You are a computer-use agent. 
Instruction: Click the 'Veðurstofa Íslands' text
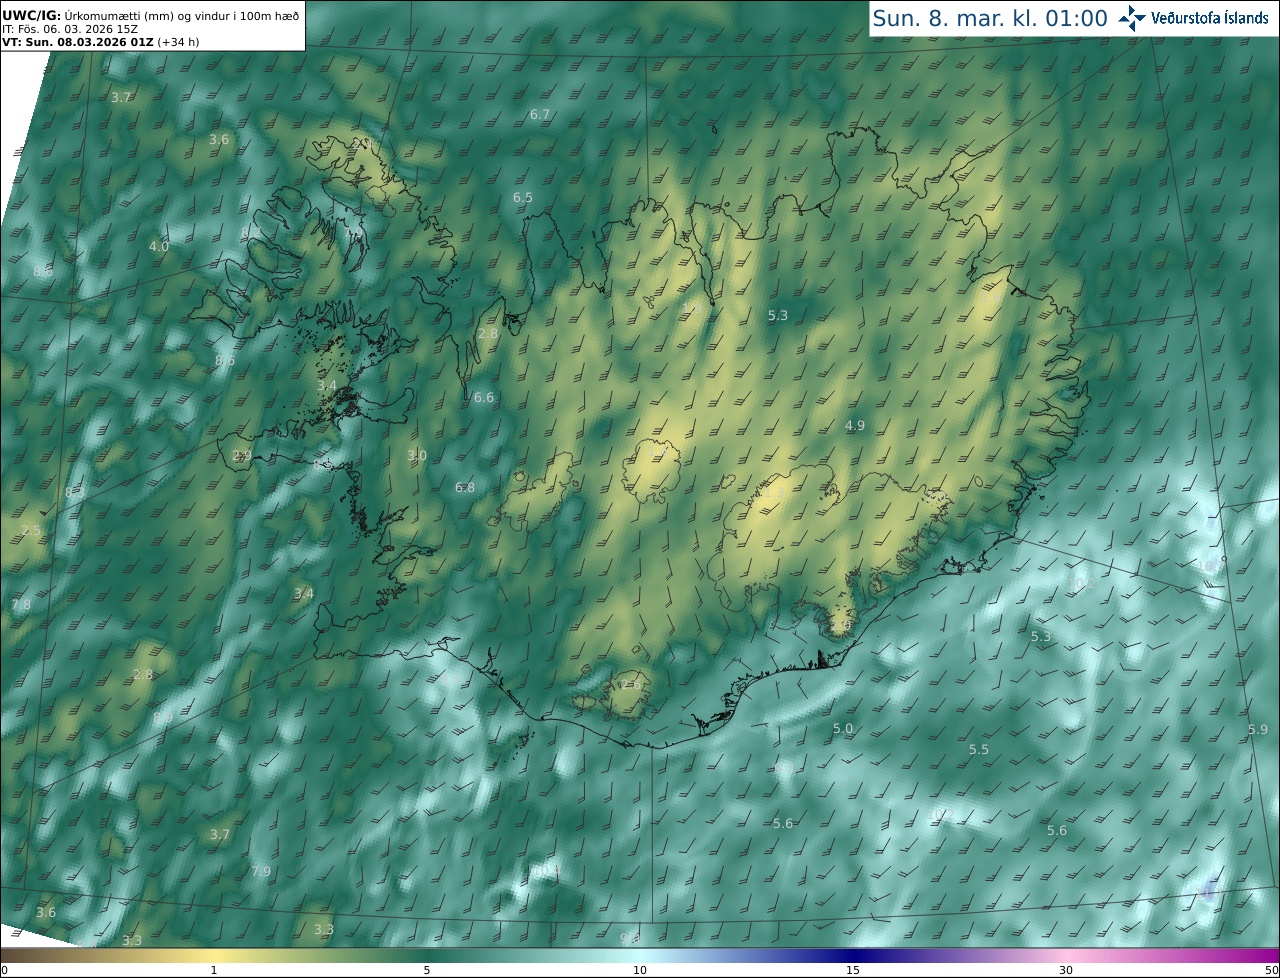click(x=1209, y=18)
